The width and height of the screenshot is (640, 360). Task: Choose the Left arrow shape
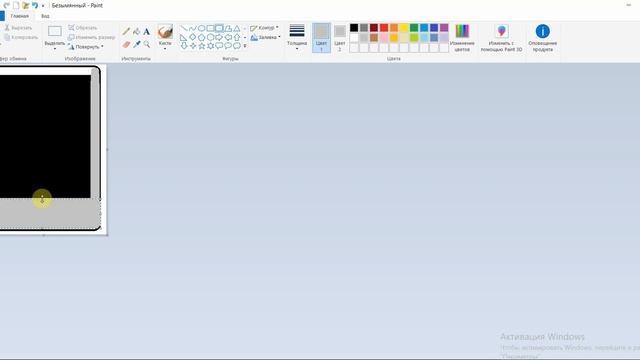pos(228,37)
